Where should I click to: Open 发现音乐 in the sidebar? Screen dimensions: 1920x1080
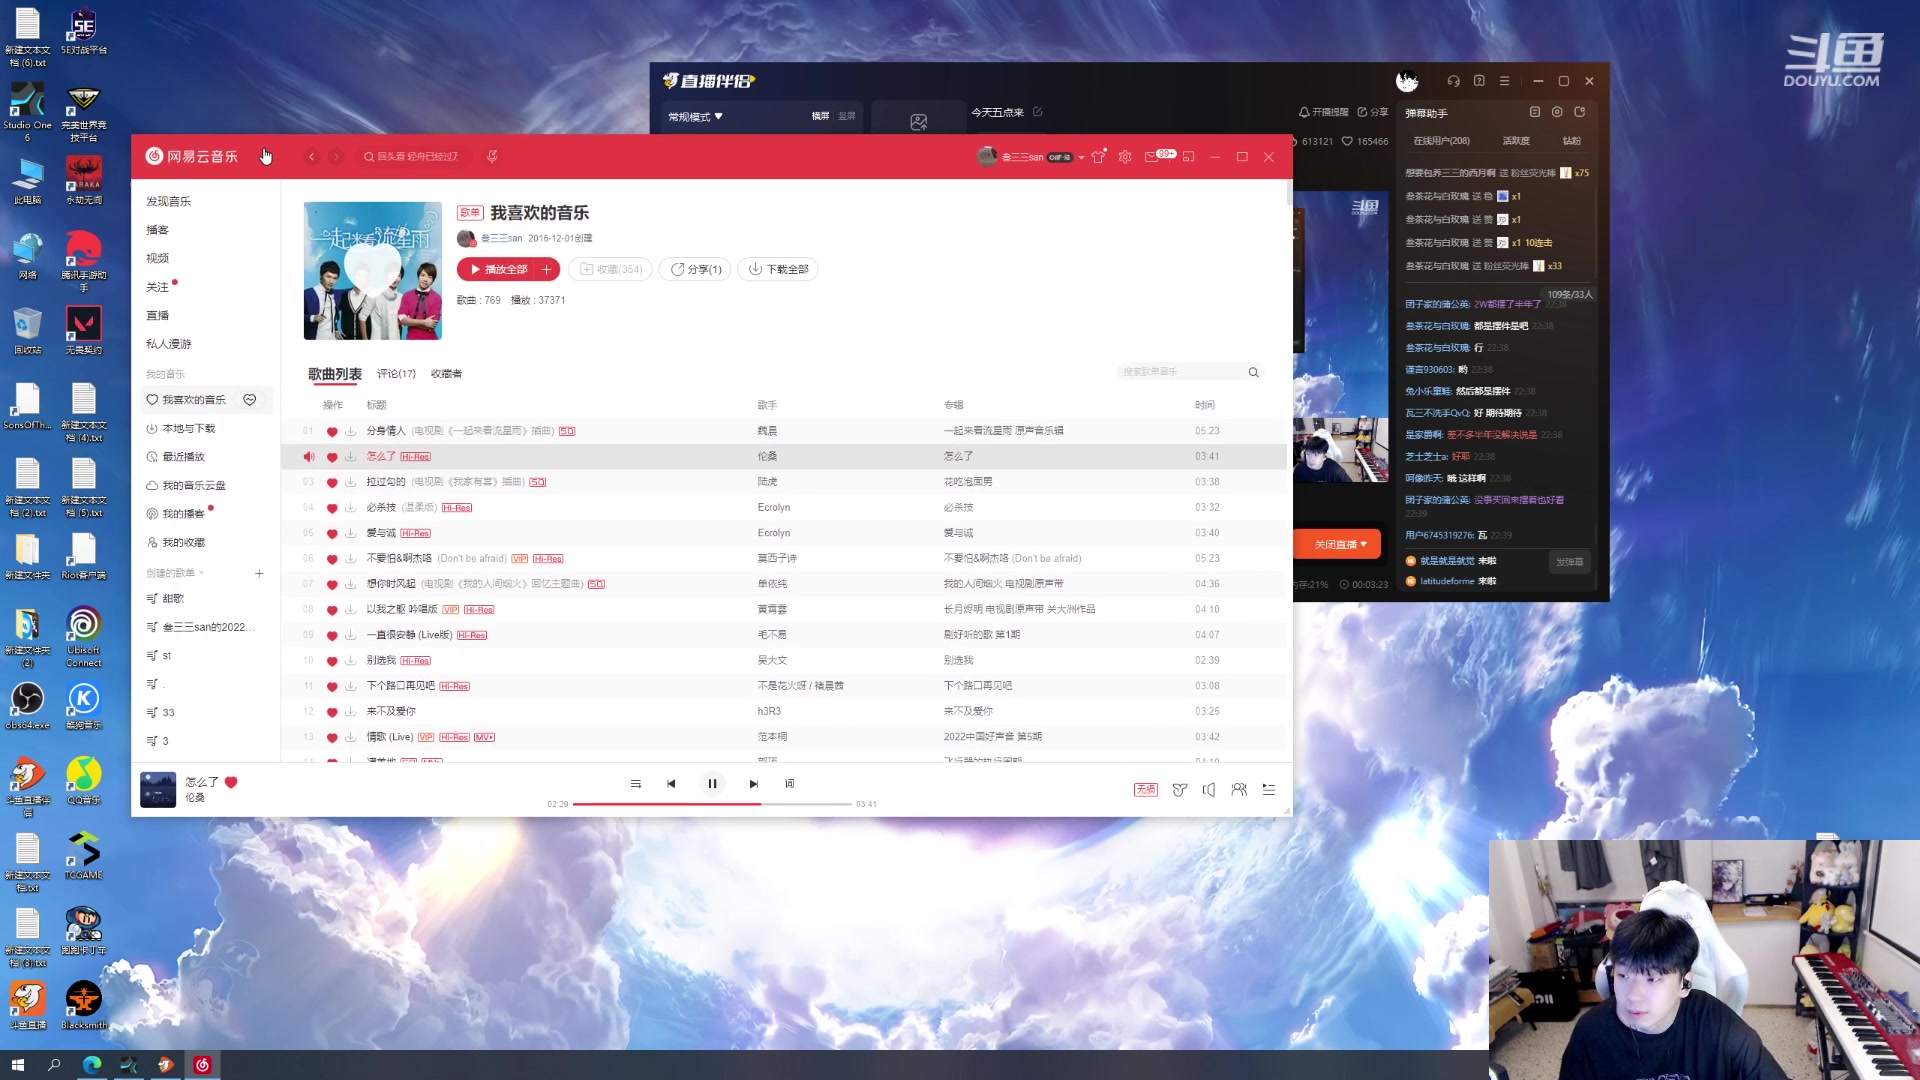click(x=168, y=202)
